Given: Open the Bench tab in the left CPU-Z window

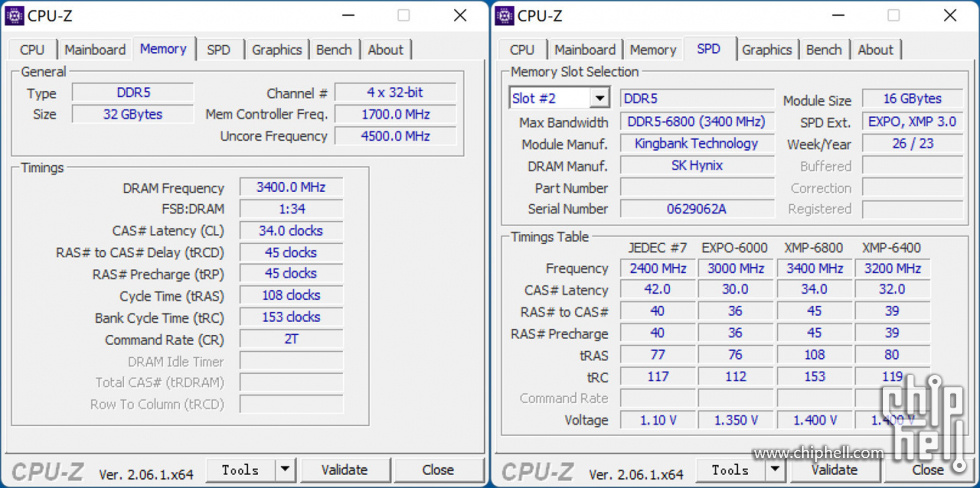Looking at the screenshot, I should coord(334,50).
